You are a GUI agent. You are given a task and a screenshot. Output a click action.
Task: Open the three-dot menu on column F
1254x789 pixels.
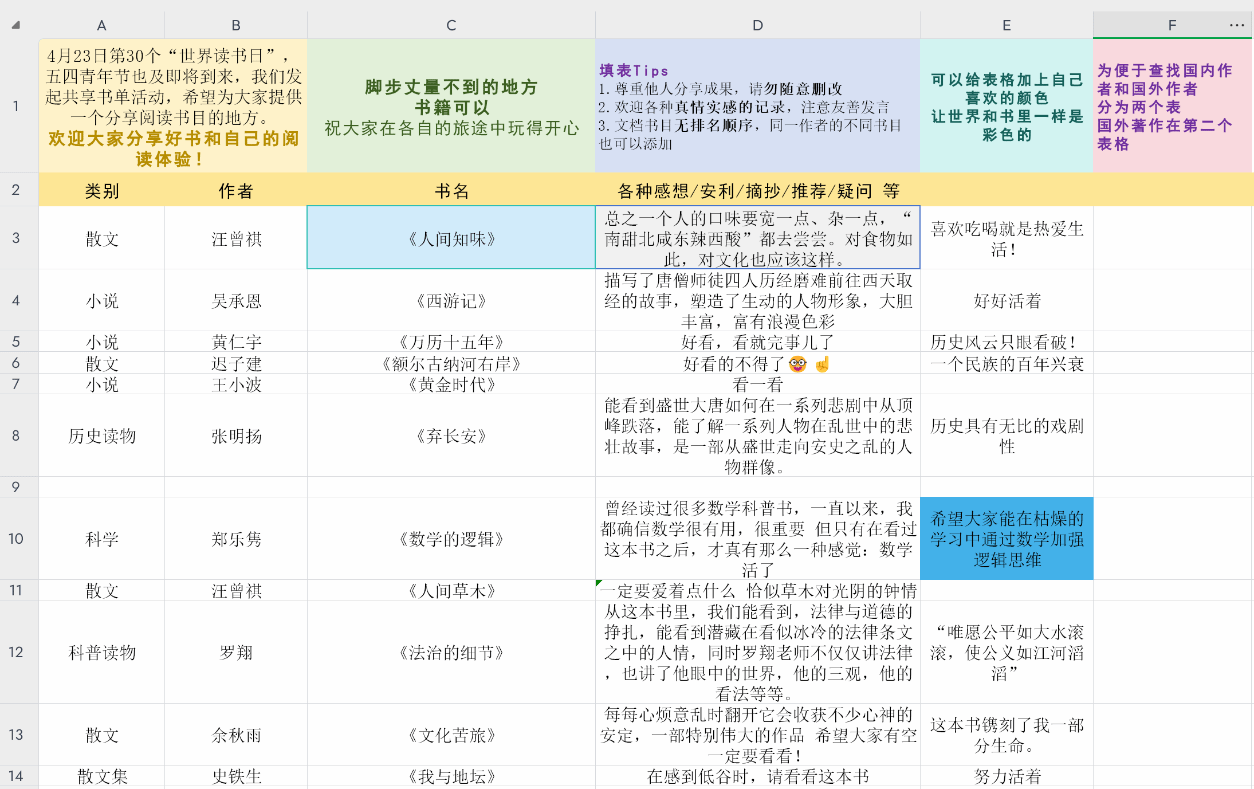(x=1237, y=25)
